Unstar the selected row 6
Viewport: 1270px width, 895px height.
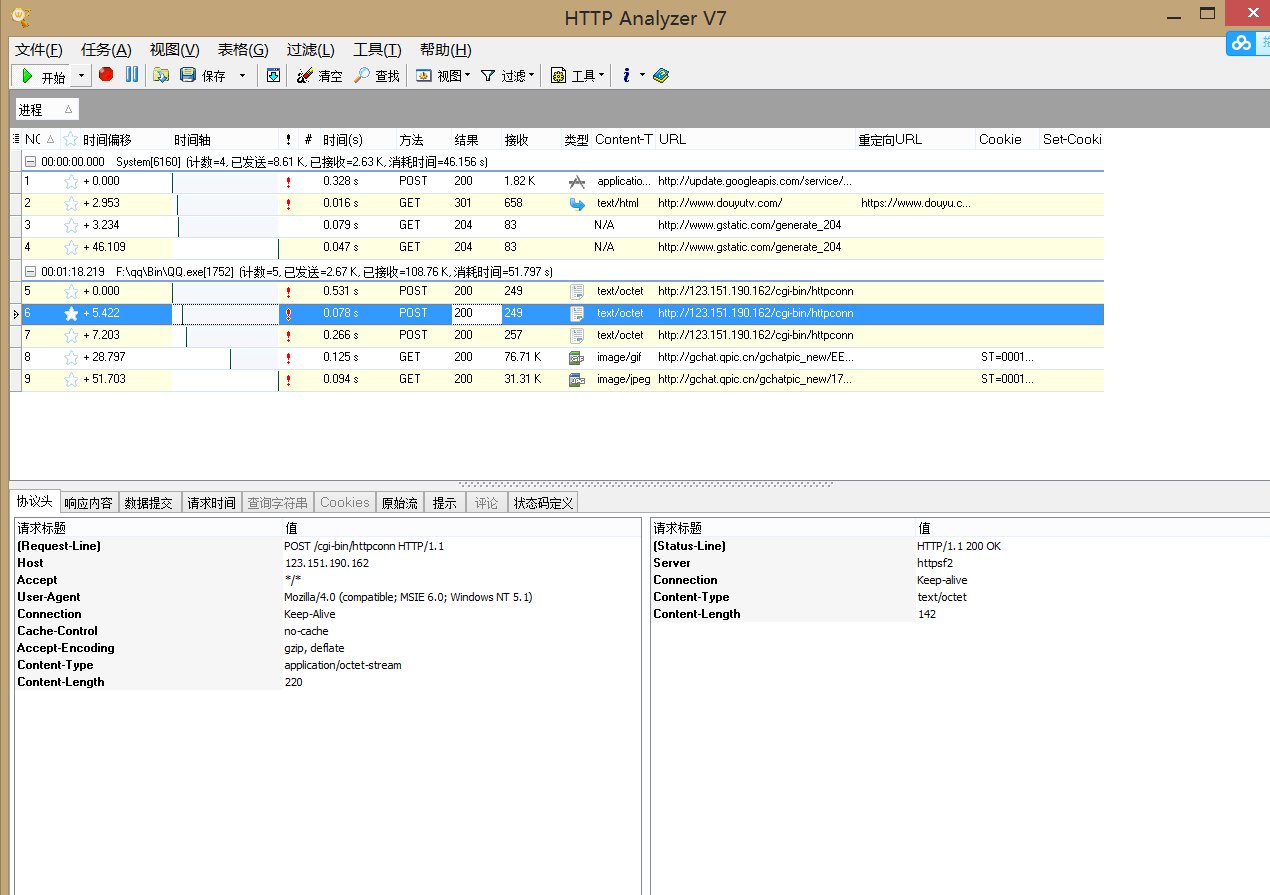click(x=71, y=314)
